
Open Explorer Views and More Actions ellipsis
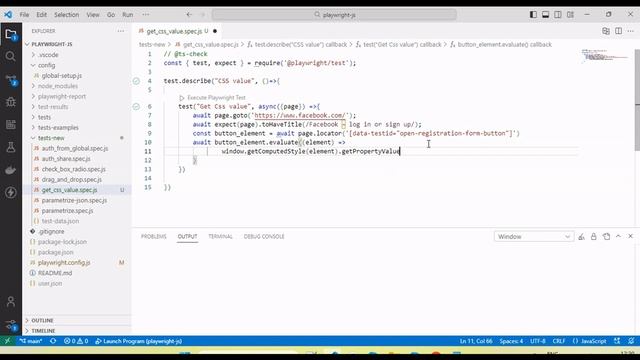click(121, 31)
